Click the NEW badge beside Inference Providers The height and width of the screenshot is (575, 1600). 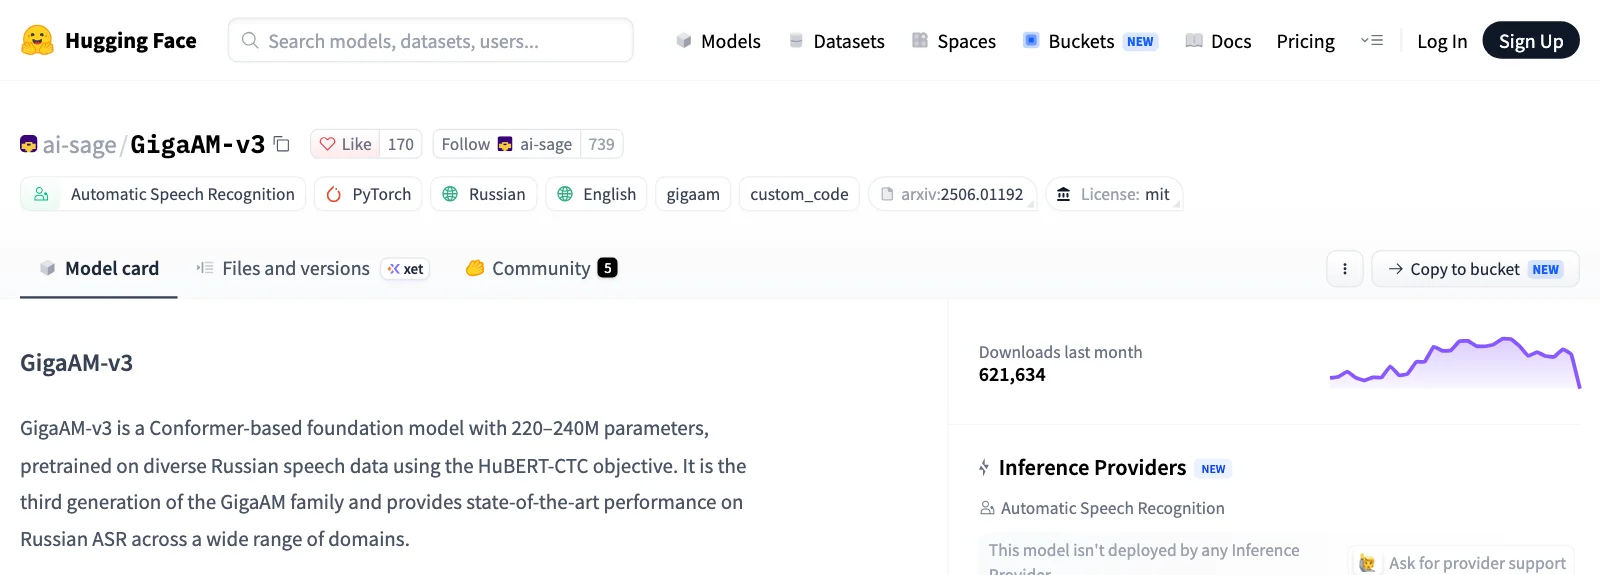click(x=1214, y=469)
